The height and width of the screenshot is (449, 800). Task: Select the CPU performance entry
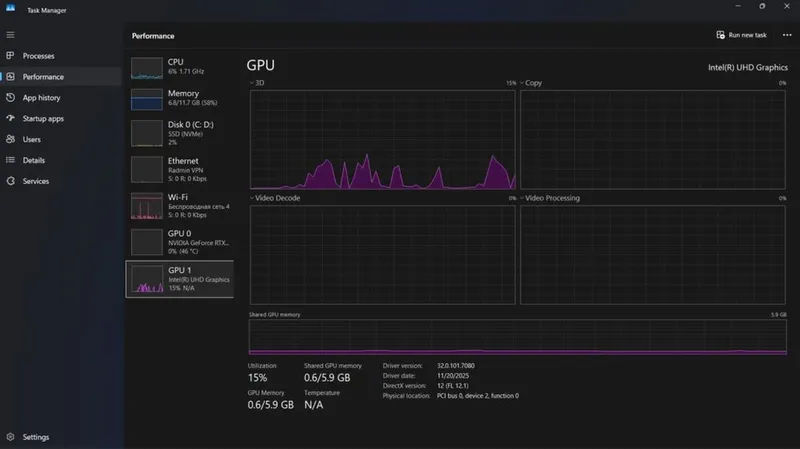180,68
